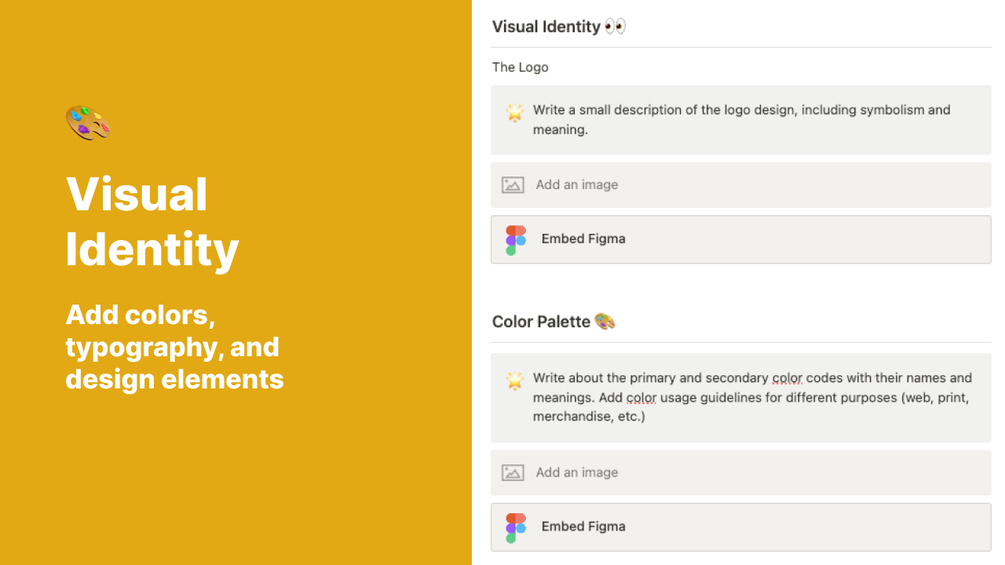Click into the primary and secondary color callout text
Viewport: 1005px width, 565px height.
pos(750,397)
